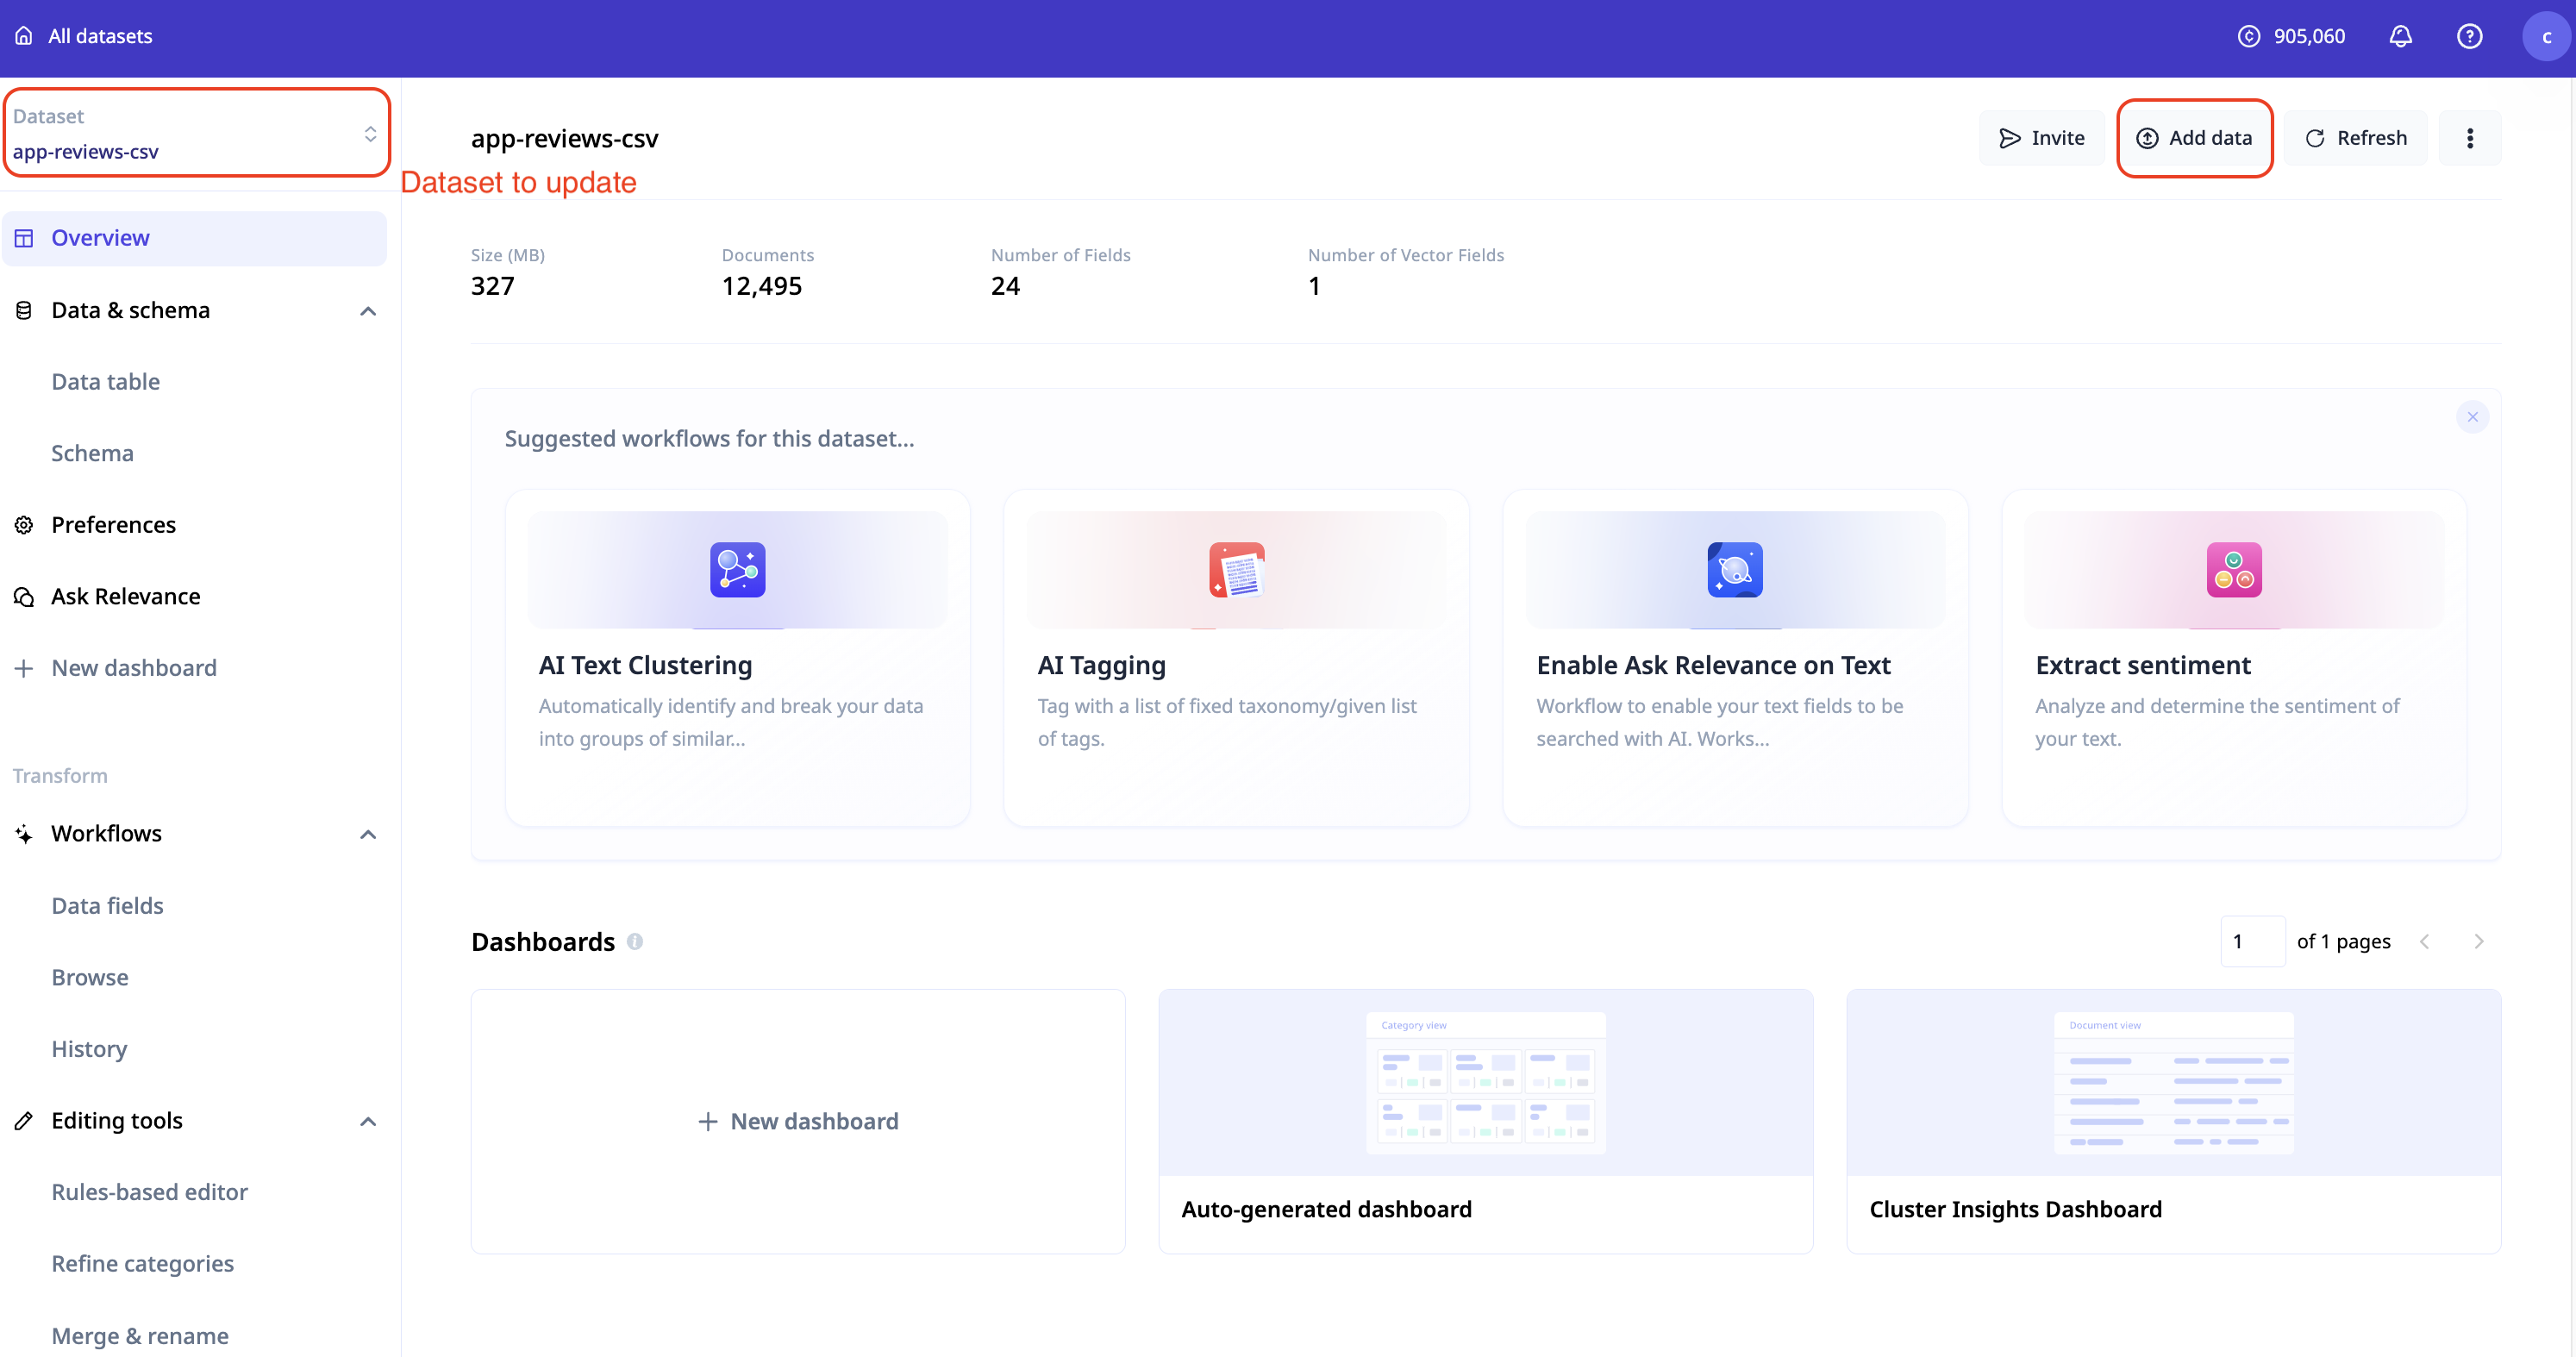Click the notifications bell icon
2576x1357 pixels.
(2400, 36)
